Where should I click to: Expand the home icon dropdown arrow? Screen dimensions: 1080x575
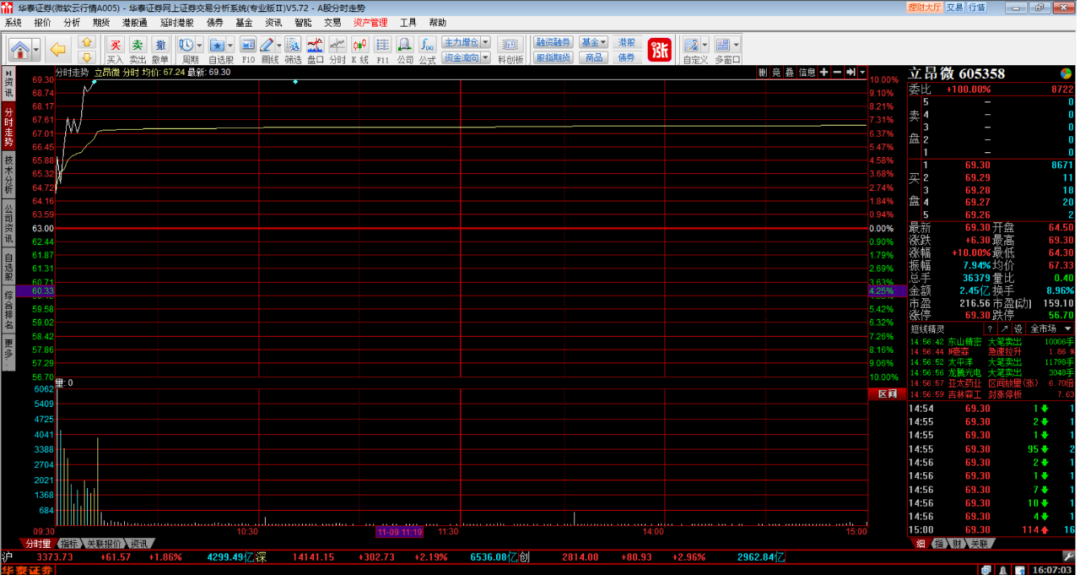[36, 50]
